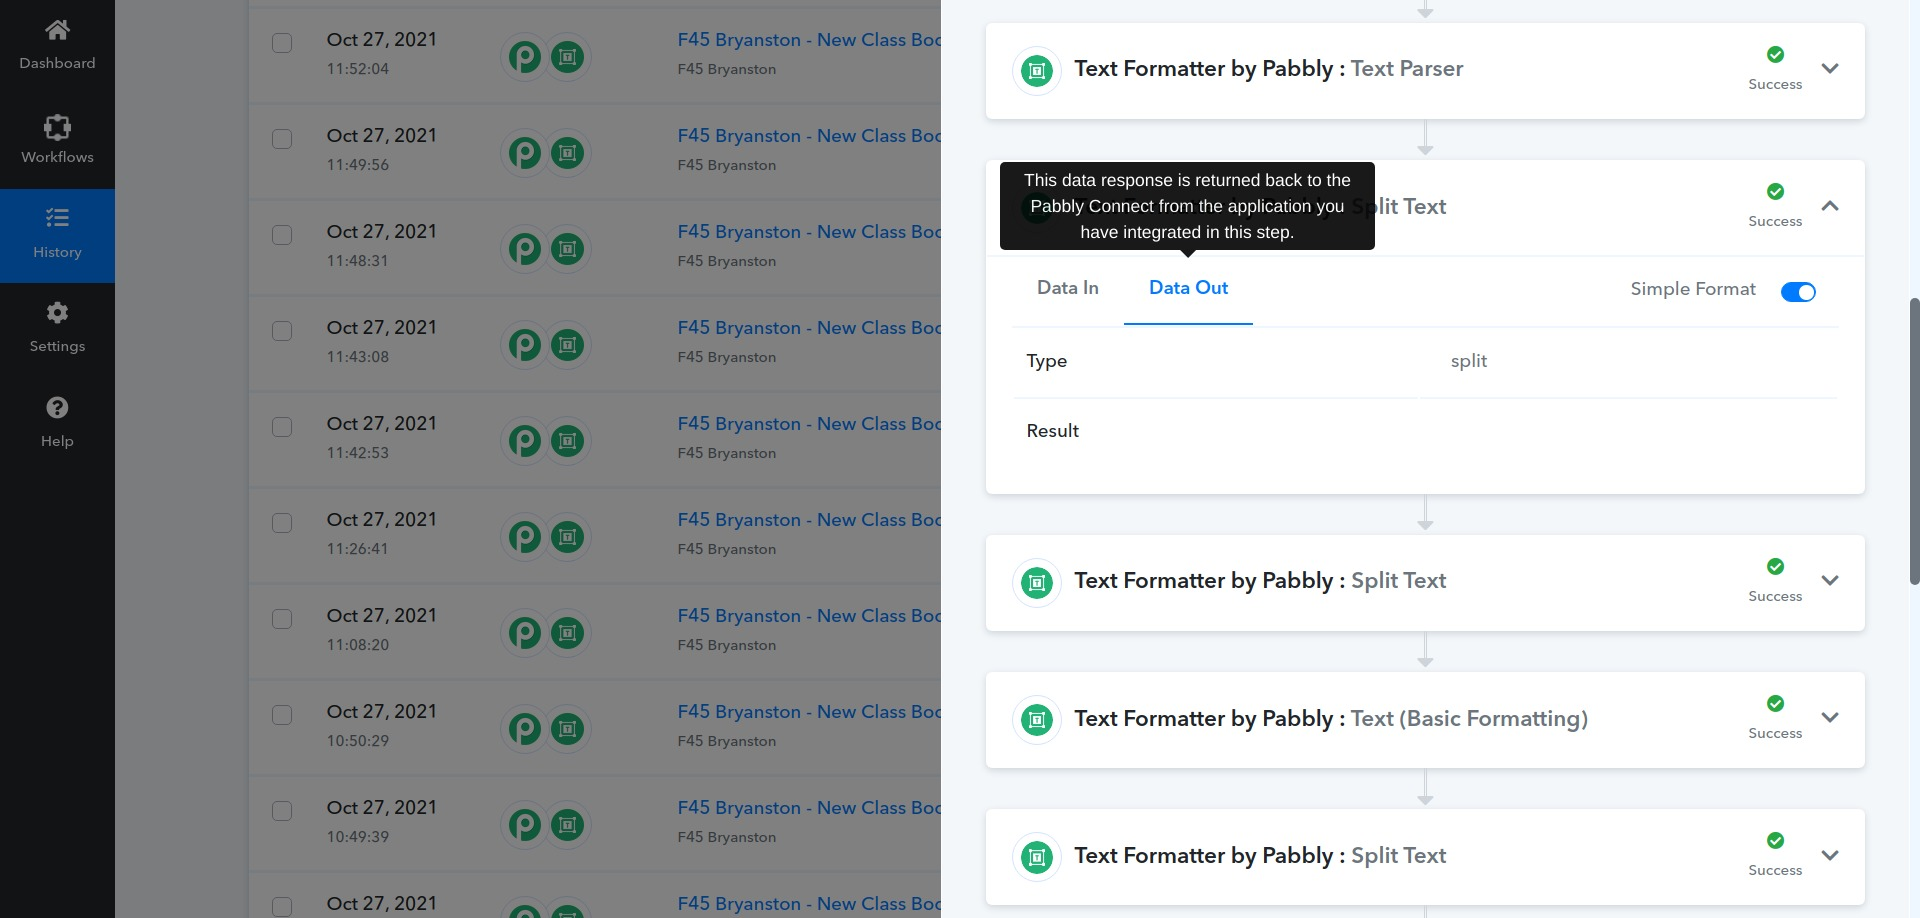Click Pabbly icon in 11:49:56 row
The width and height of the screenshot is (1920, 918).
tap(525, 153)
